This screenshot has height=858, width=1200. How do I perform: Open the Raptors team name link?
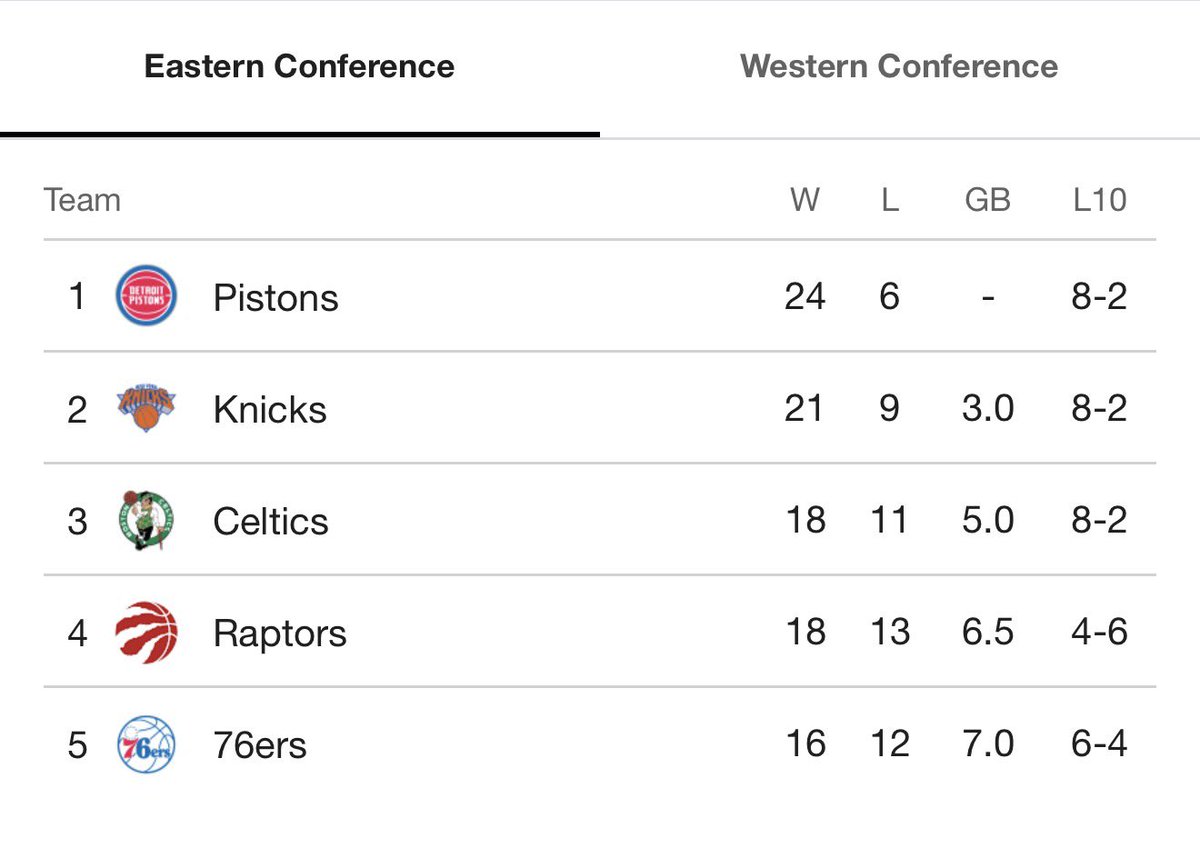[280, 634]
